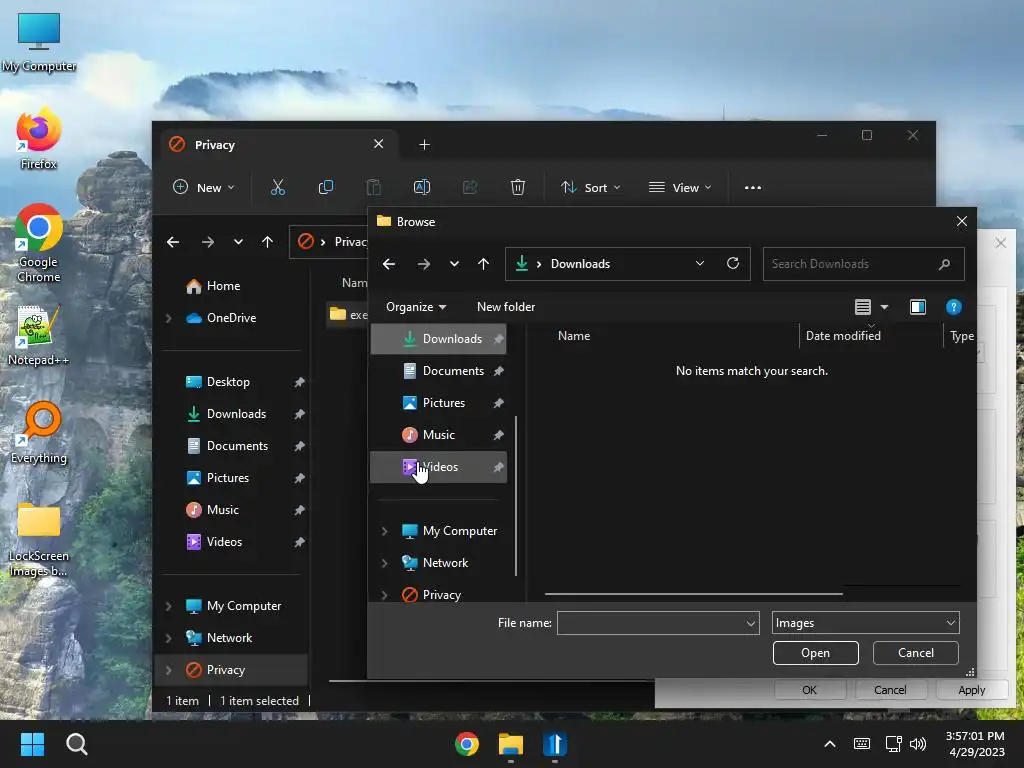Go back in the Browse dialog
1024x768 pixels.
389,264
